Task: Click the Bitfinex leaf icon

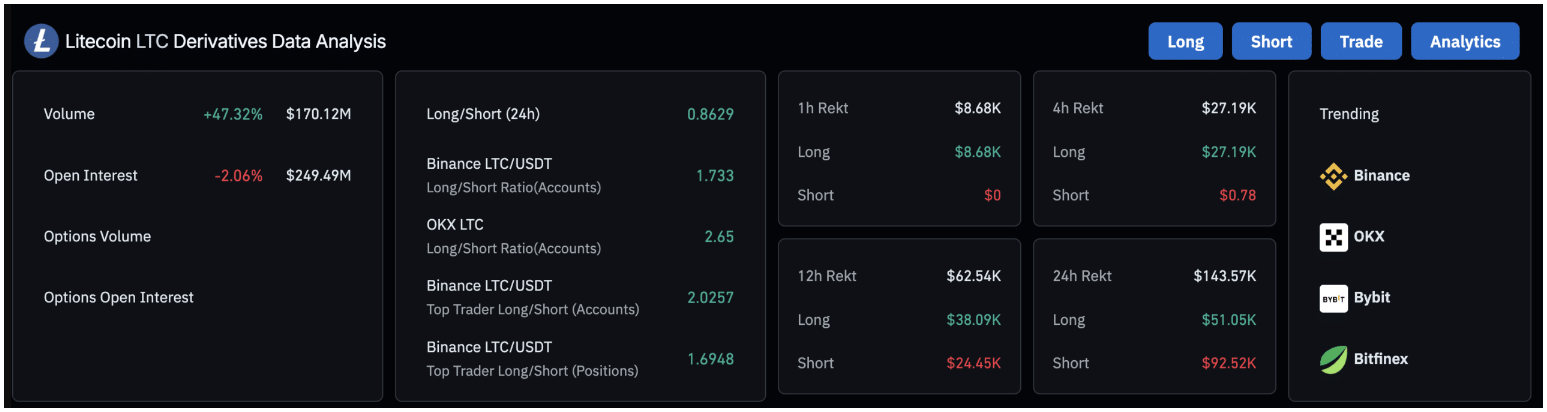Action: click(x=1334, y=359)
